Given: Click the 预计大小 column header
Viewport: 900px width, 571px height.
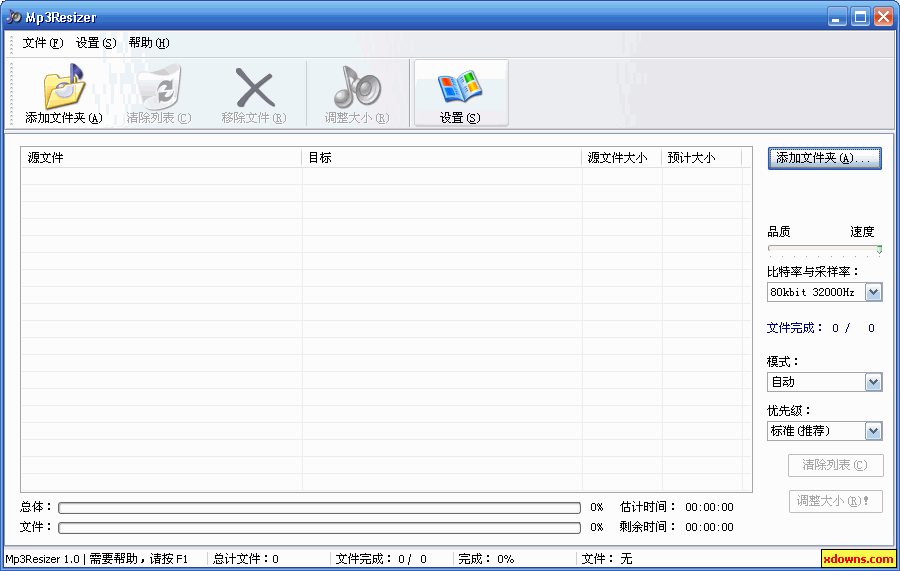Looking at the screenshot, I should pos(701,158).
